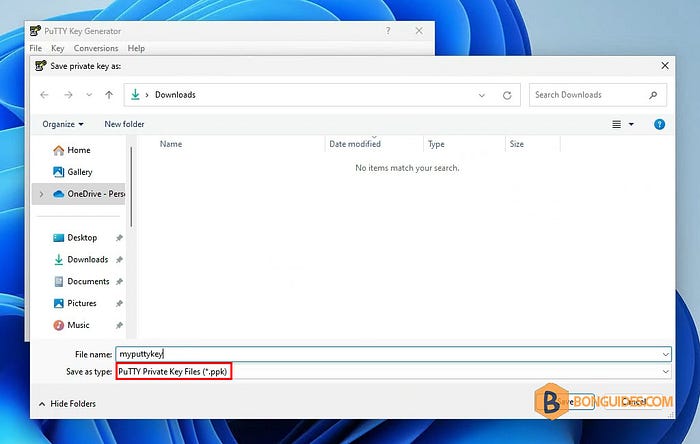Go up one folder level
Viewport: 700px width, 444px height.
point(109,95)
